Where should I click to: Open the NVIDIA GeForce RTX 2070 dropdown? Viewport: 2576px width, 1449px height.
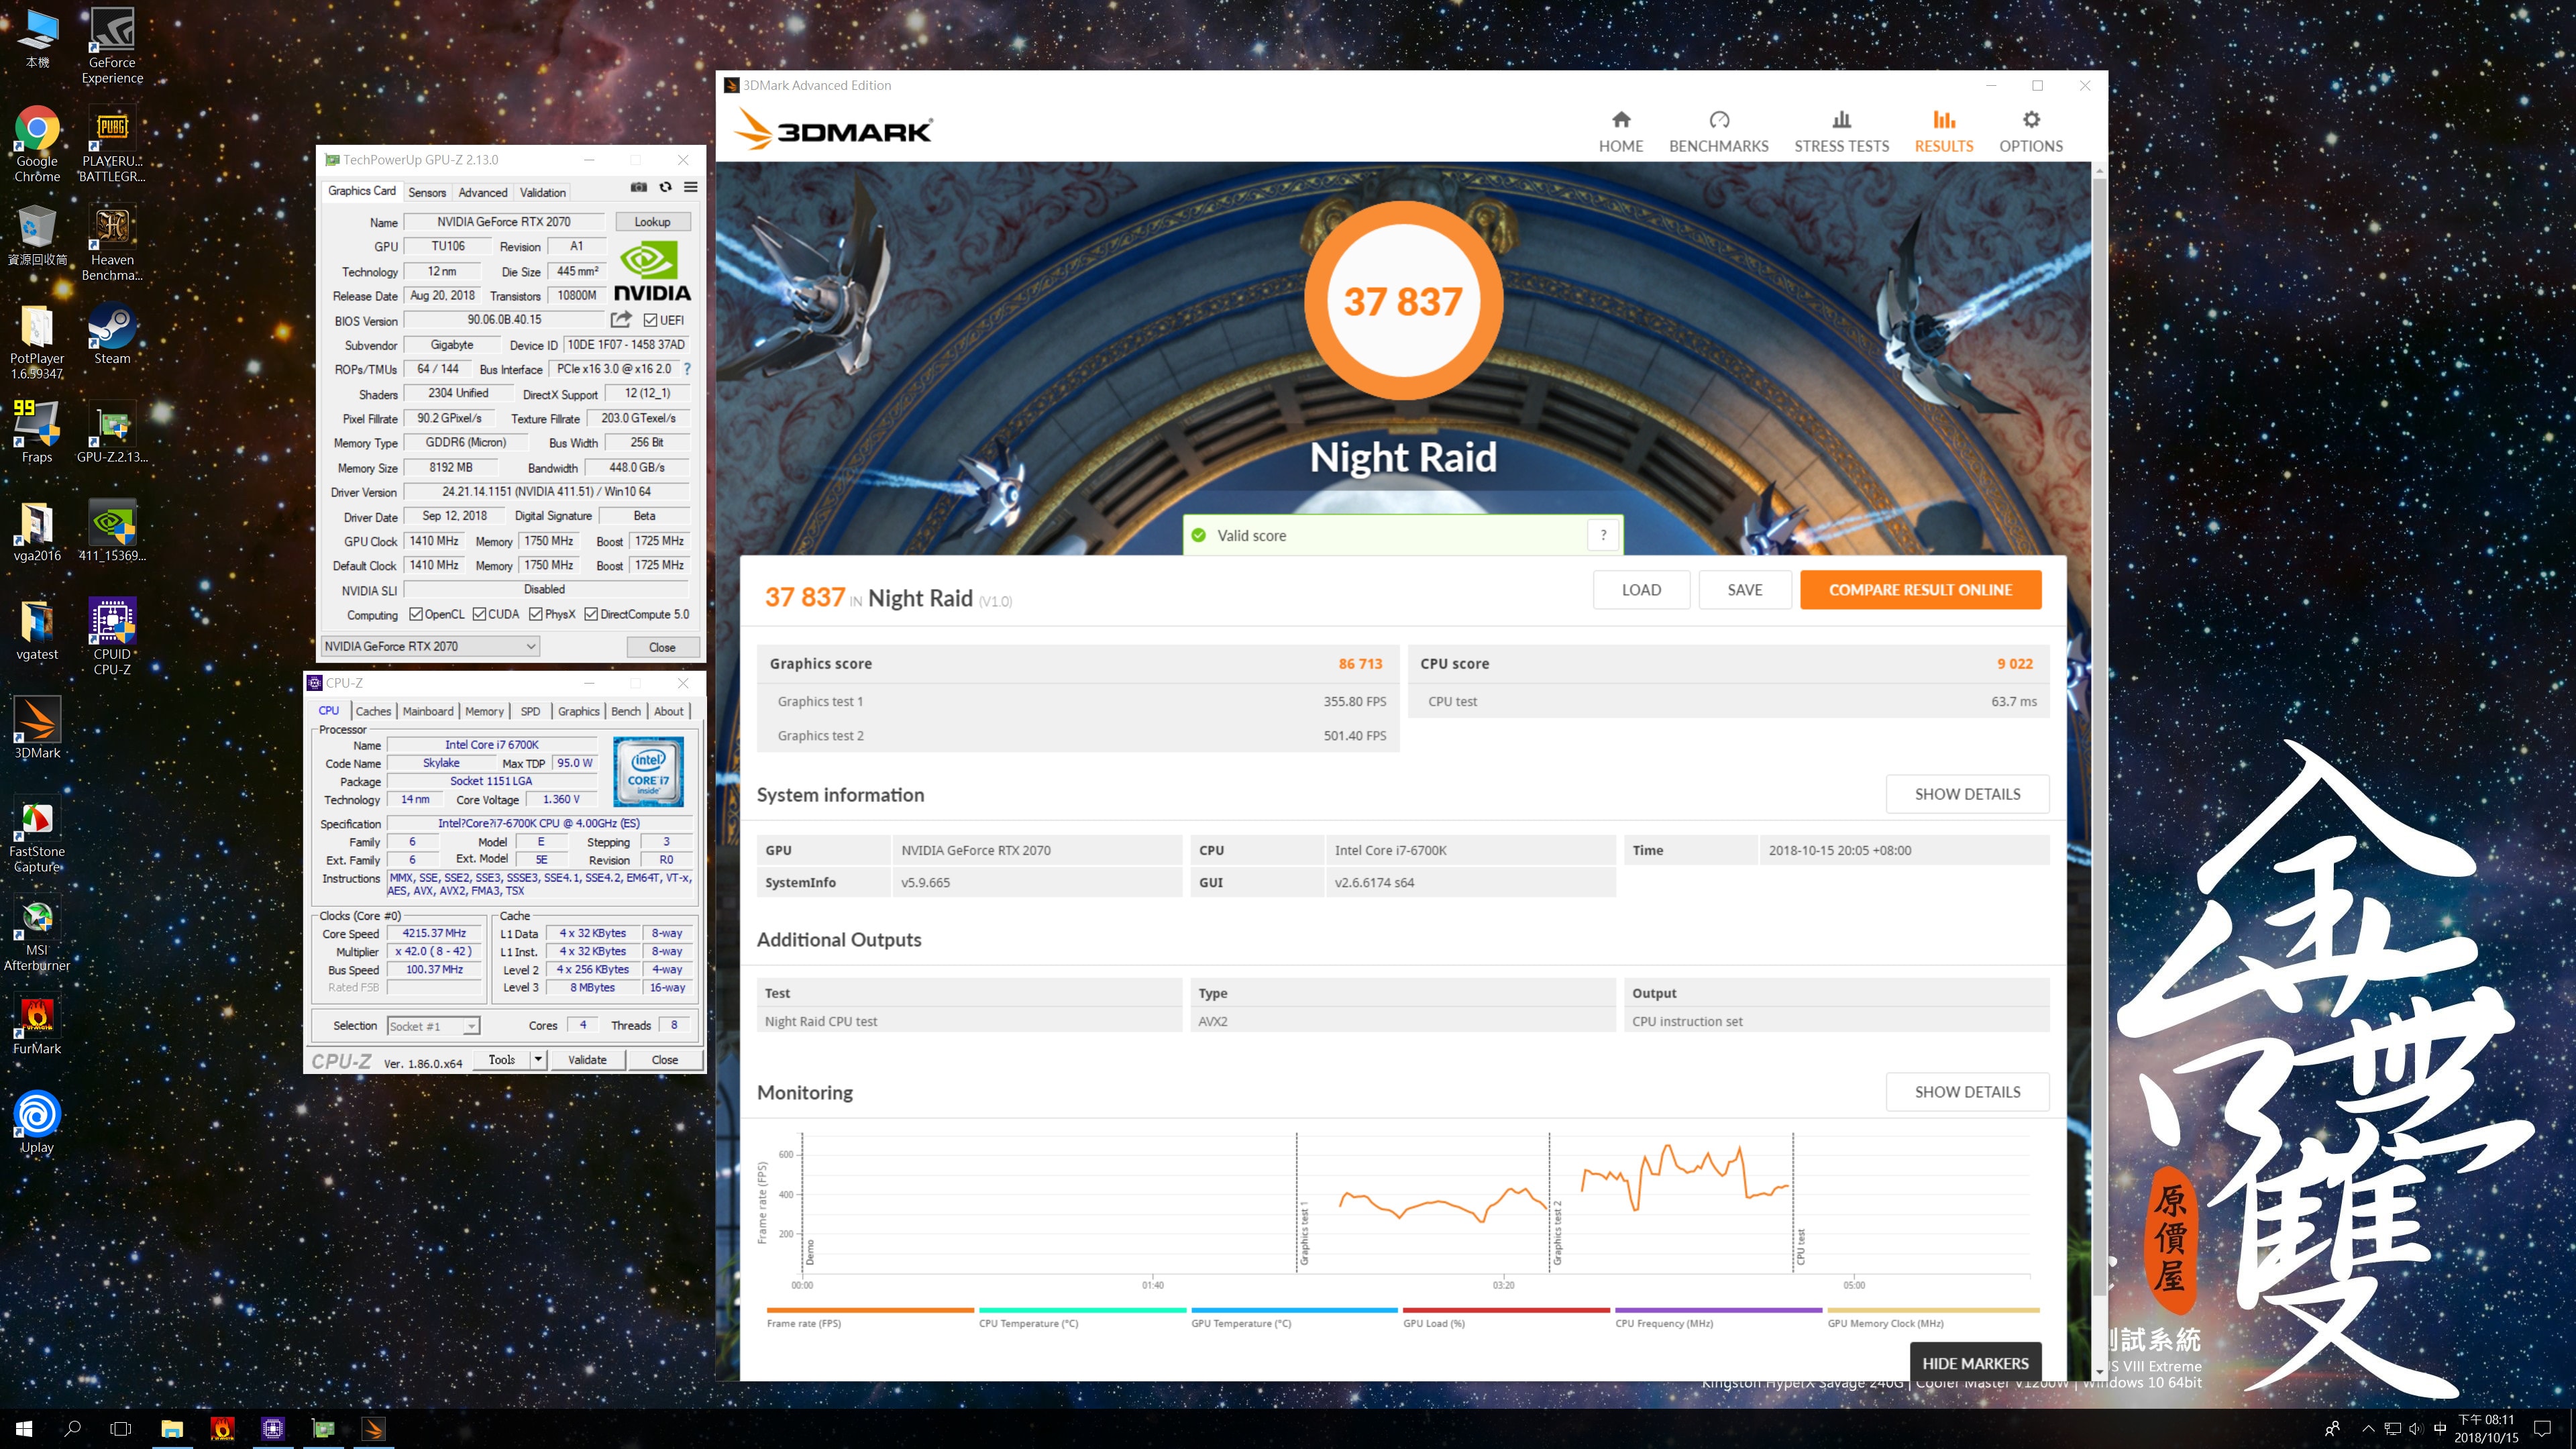tap(430, 647)
